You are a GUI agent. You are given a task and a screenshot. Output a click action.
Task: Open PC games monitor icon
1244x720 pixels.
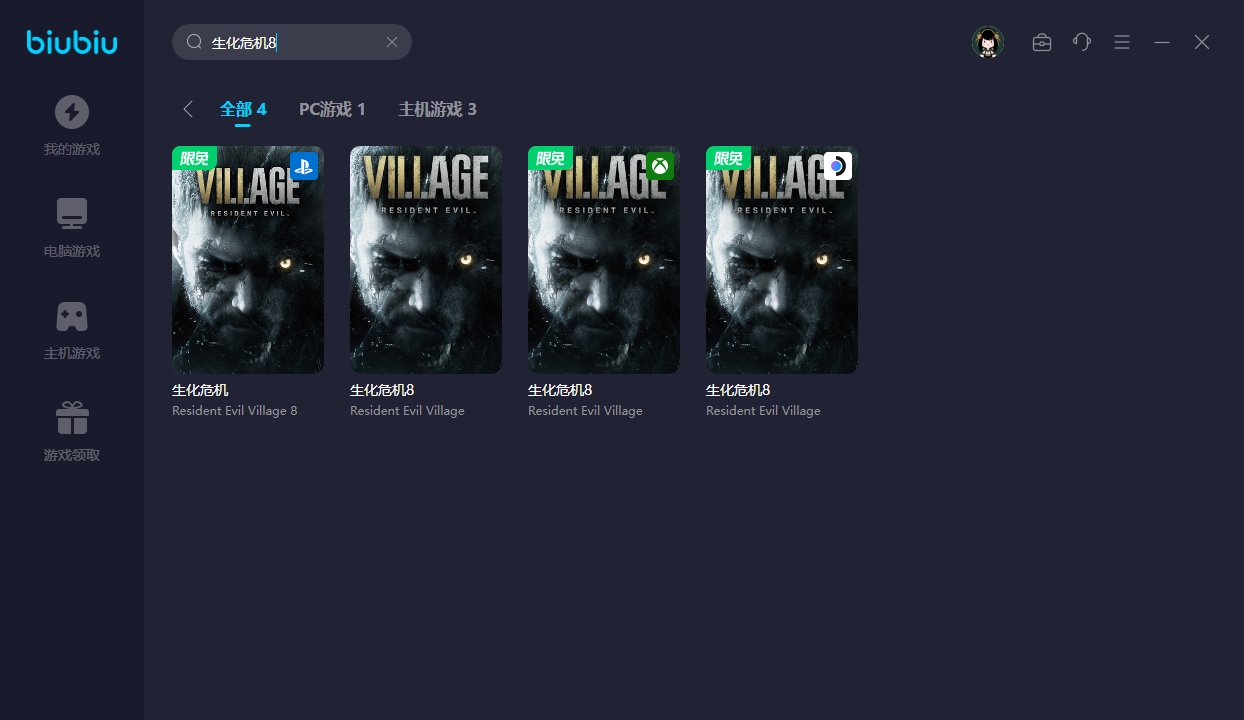(72, 214)
